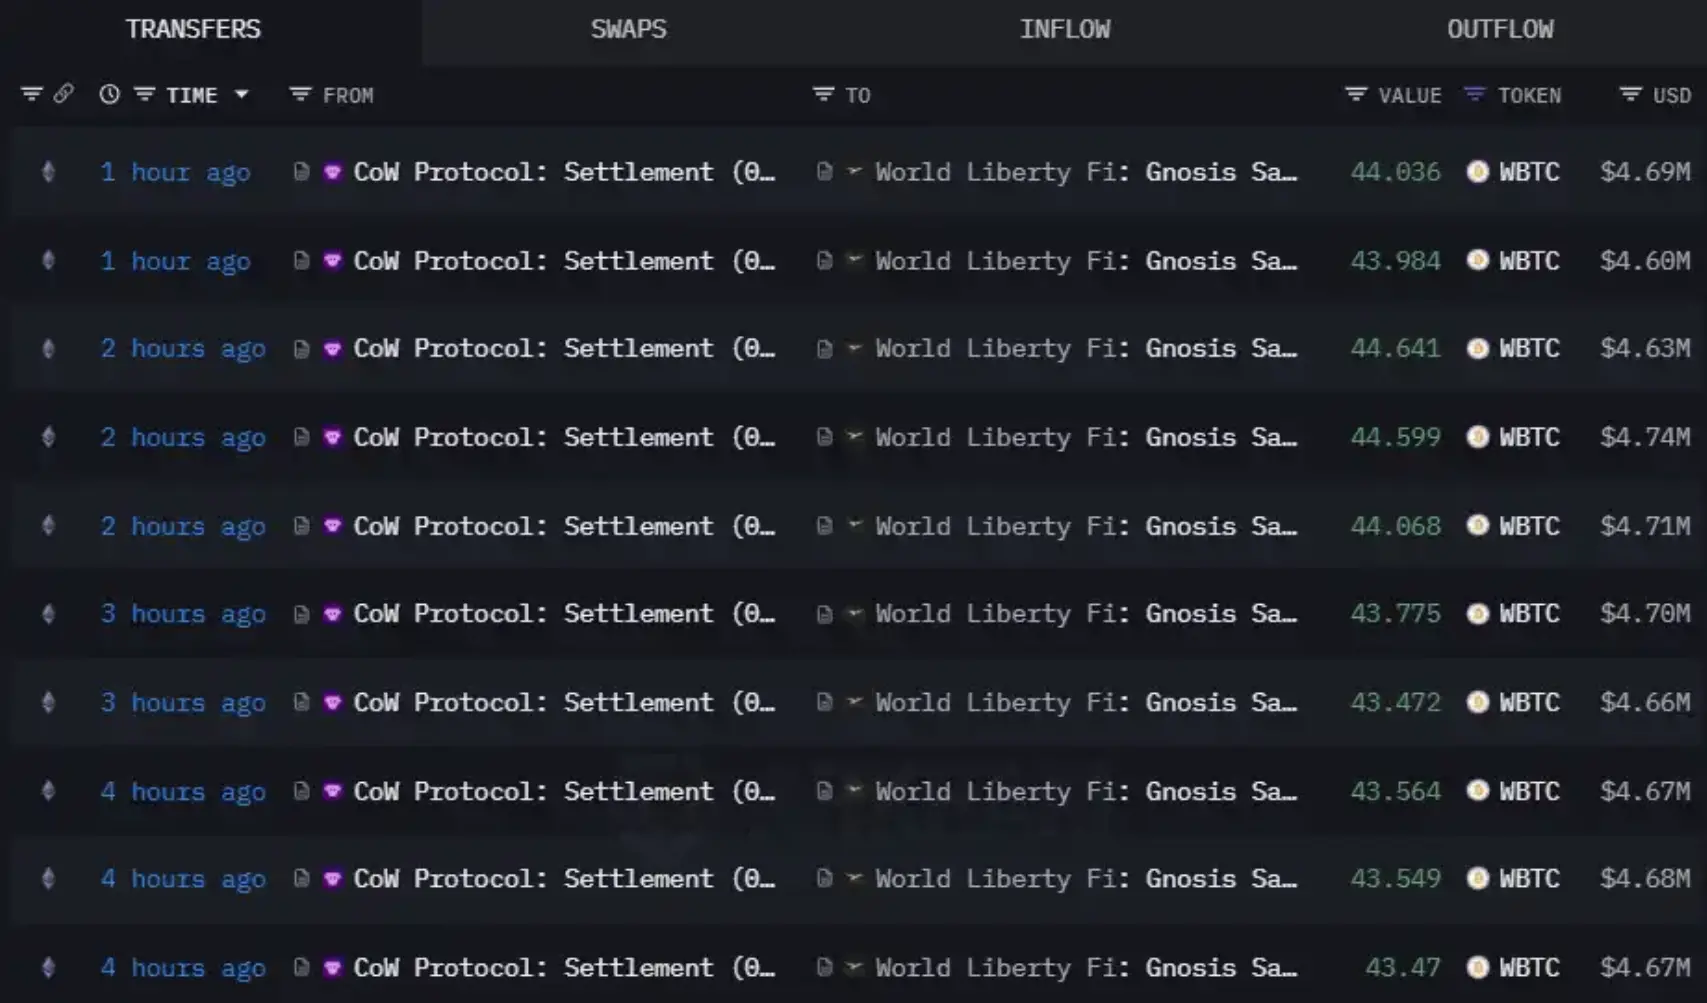Click the $4.67M amount in 43.47 WBTC row
The image size is (1707, 1003).
1644,967
